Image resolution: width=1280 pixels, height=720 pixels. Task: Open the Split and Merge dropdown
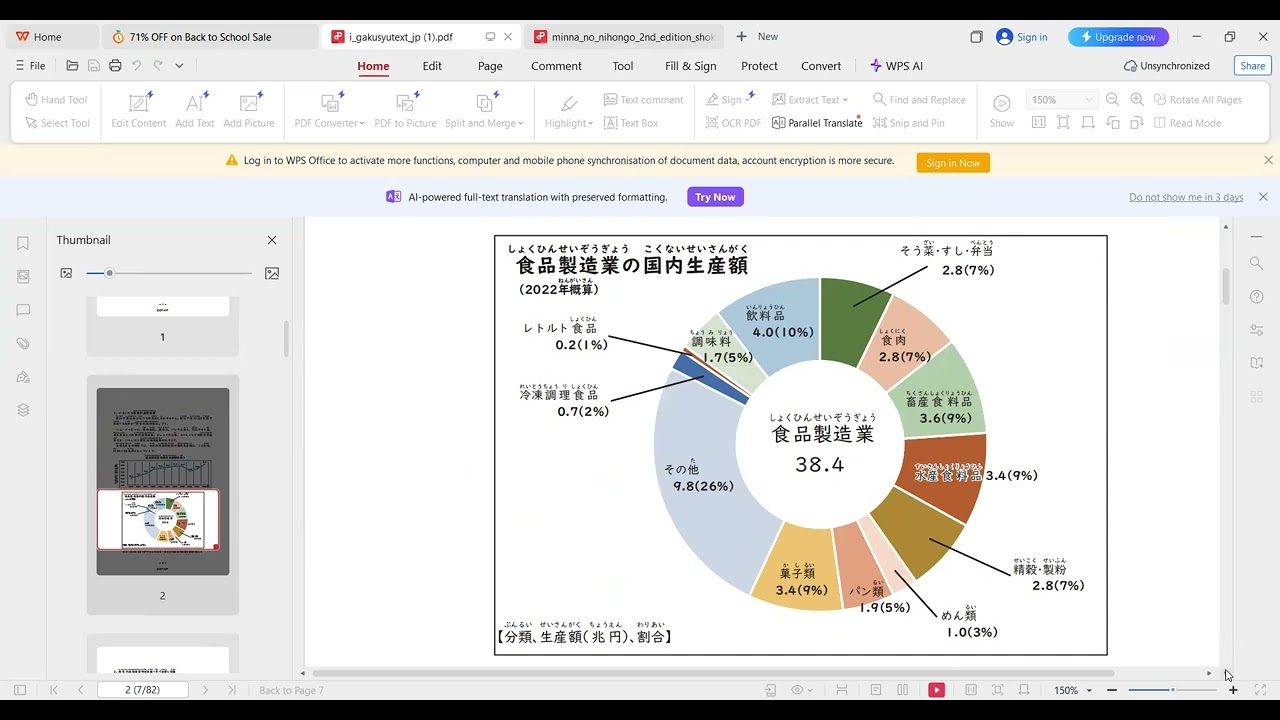(x=484, y=111)
